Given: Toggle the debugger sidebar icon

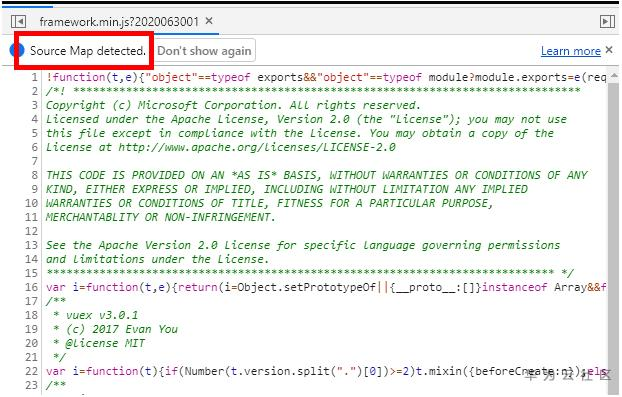Looking at the screenshot, I should point(607,21).
